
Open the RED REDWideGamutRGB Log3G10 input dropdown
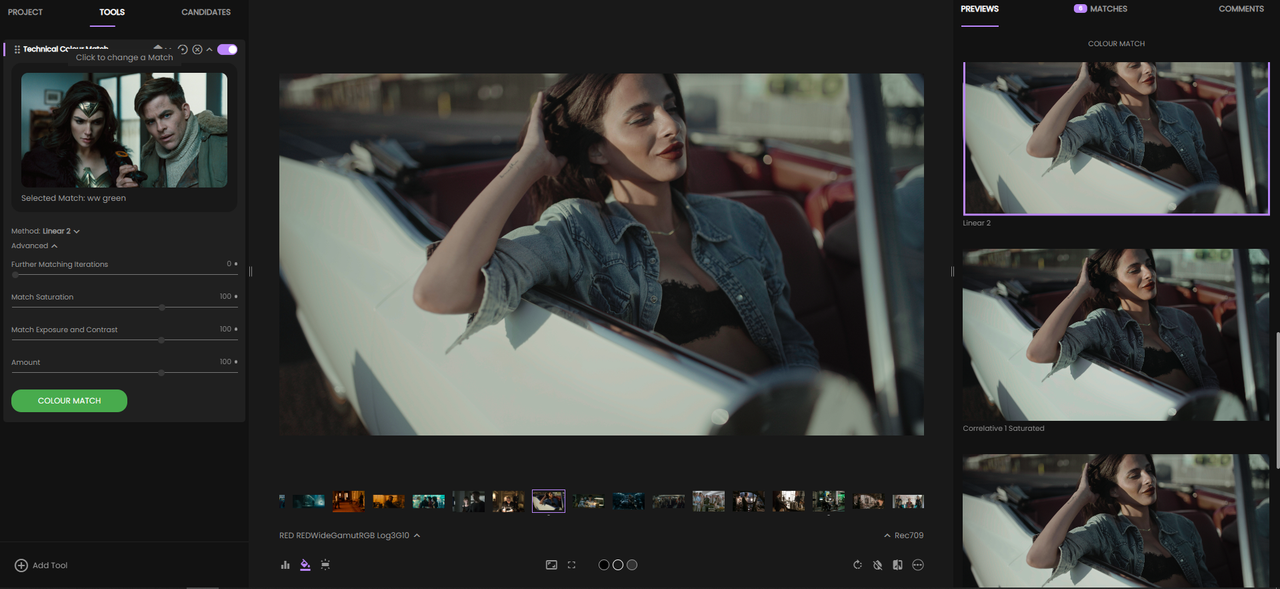(x=350, y=535)
